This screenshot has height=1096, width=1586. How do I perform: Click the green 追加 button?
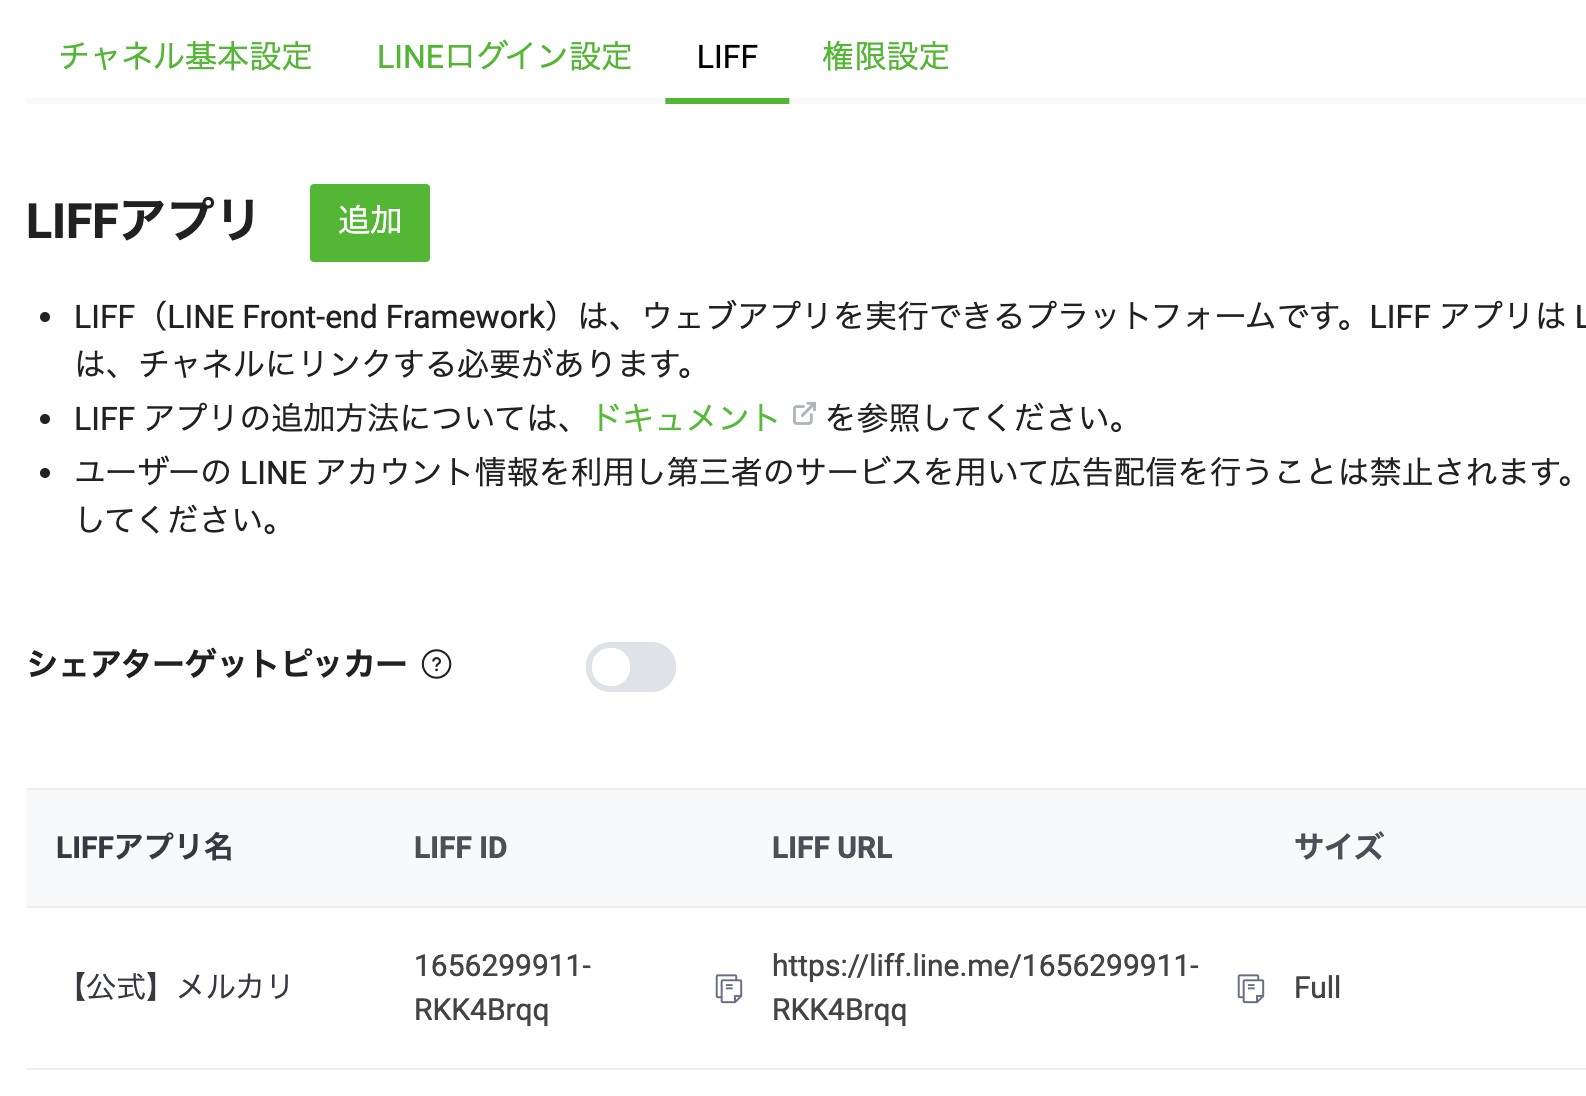coord(370,222)
